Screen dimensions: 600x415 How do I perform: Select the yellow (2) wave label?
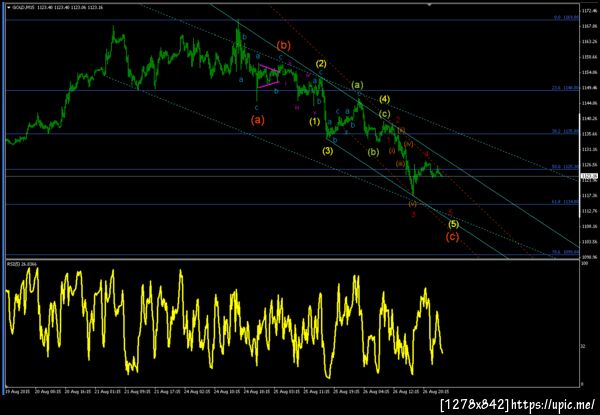321,63
